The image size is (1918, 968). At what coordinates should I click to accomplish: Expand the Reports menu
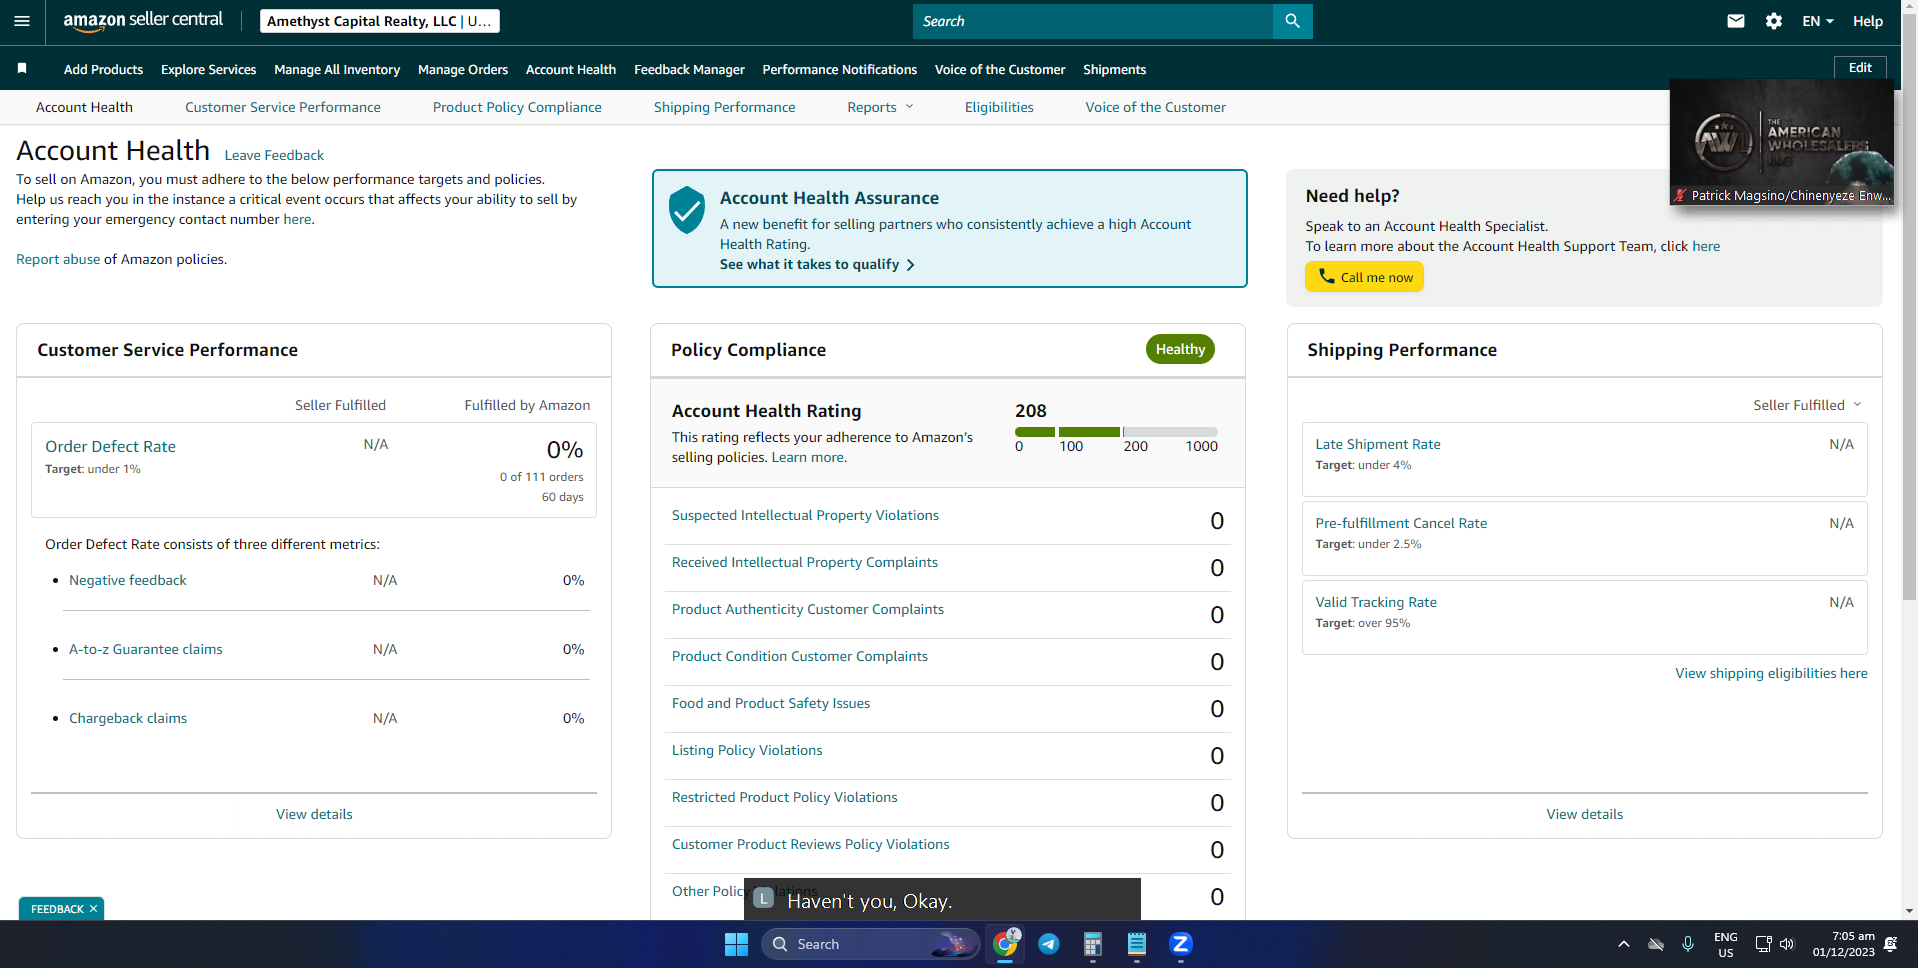point(880,107)
